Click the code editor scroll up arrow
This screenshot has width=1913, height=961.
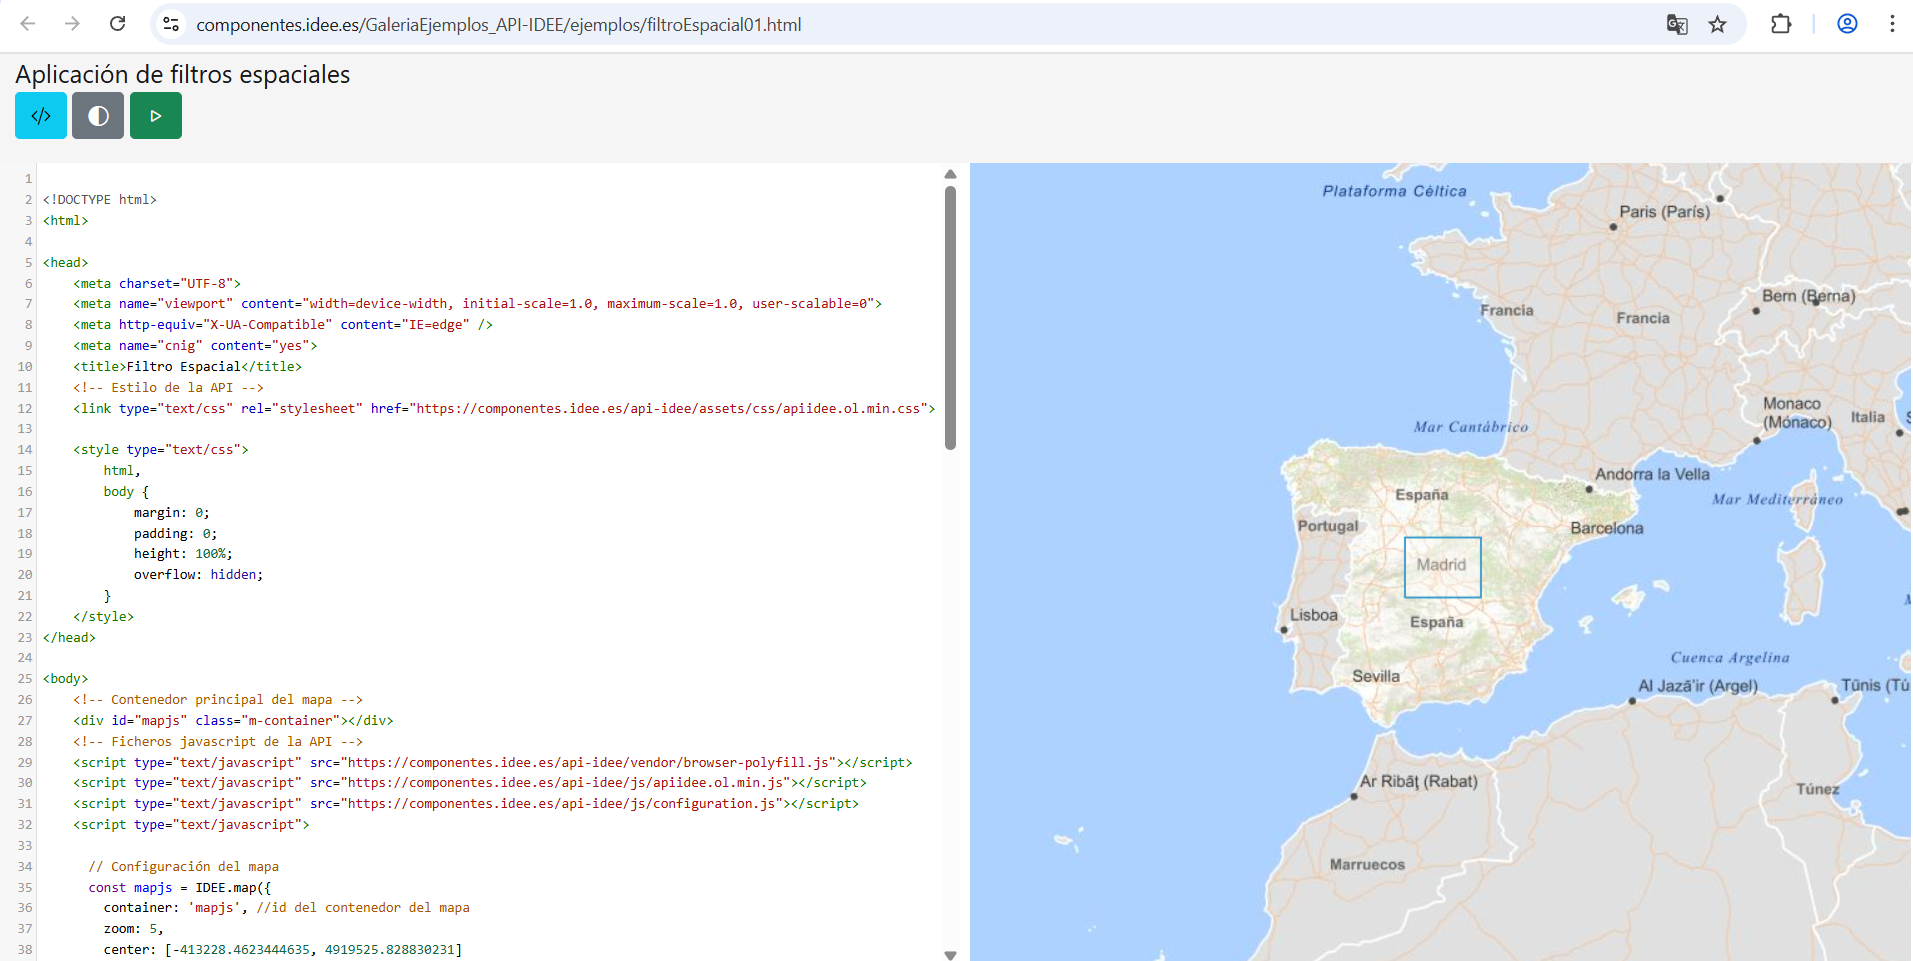click(x=950, y=174)
